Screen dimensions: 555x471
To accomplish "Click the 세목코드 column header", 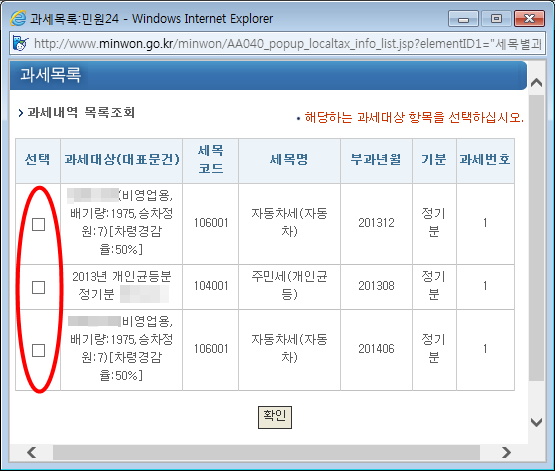I will point(211,161).
